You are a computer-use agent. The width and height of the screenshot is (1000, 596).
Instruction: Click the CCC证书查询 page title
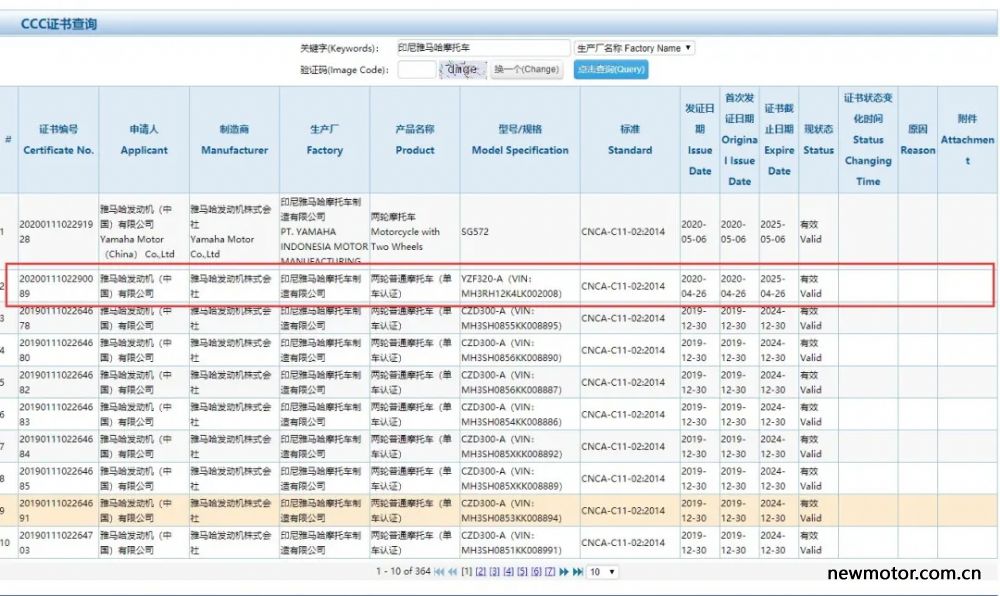tap(59, 24)
